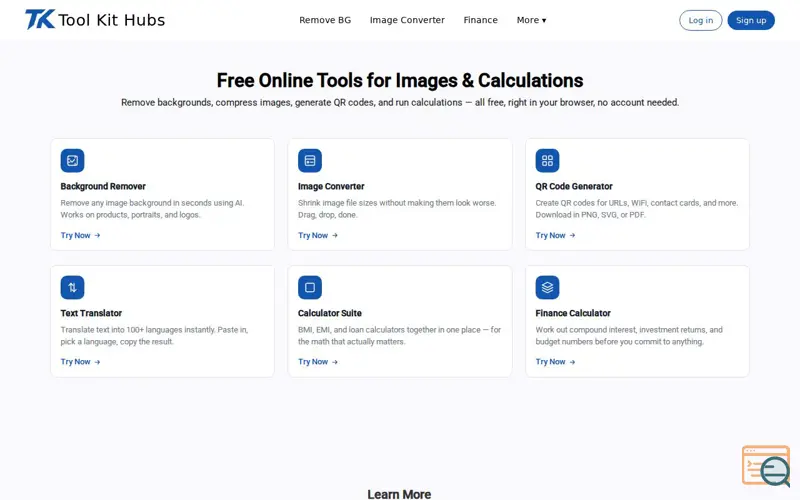Click the 'Work out compound interest' description
This screenshot has height=500, width=800.
pos(629,336)
